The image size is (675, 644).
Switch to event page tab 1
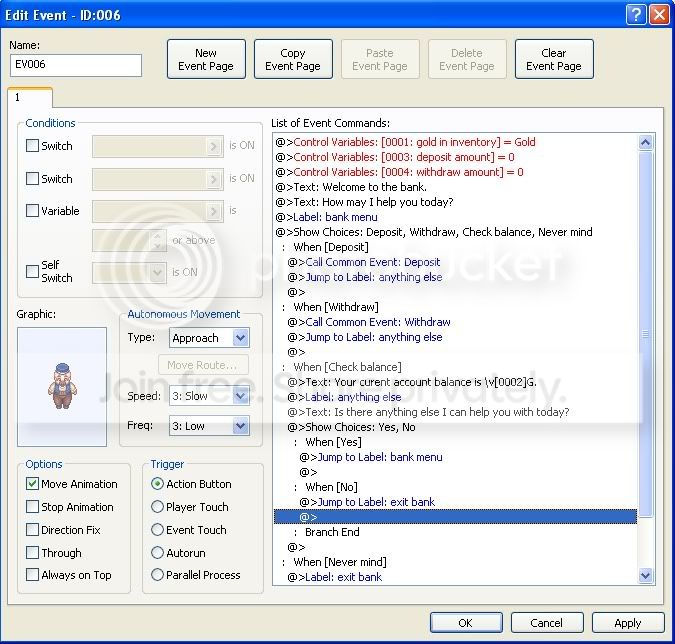29,98
